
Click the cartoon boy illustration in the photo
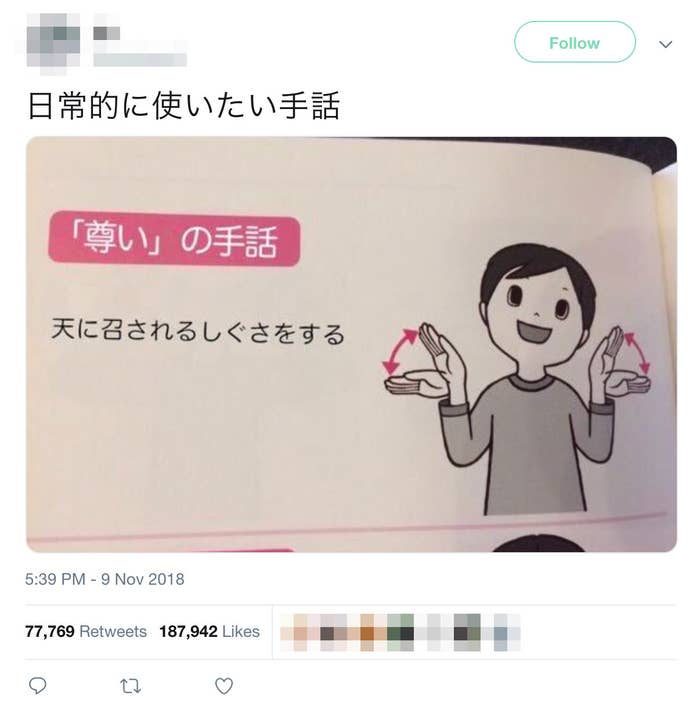click(x=517, y=379)
